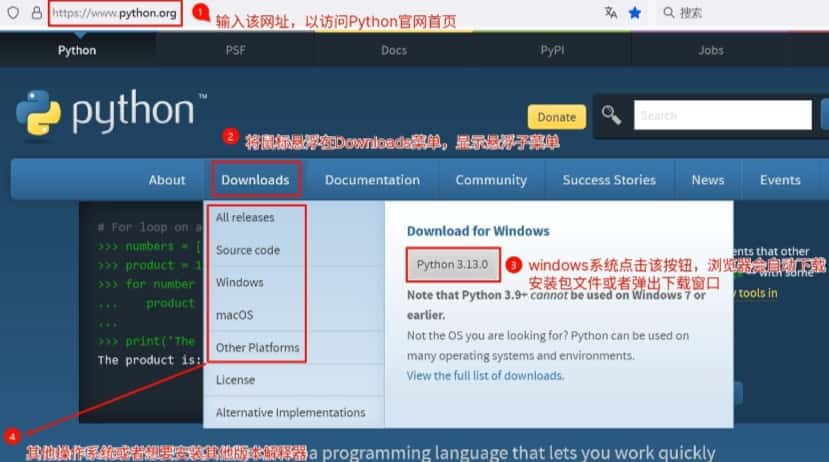Open the About menu
The width and height of the screenshot is (829, 462).
(x=167, y=180)
